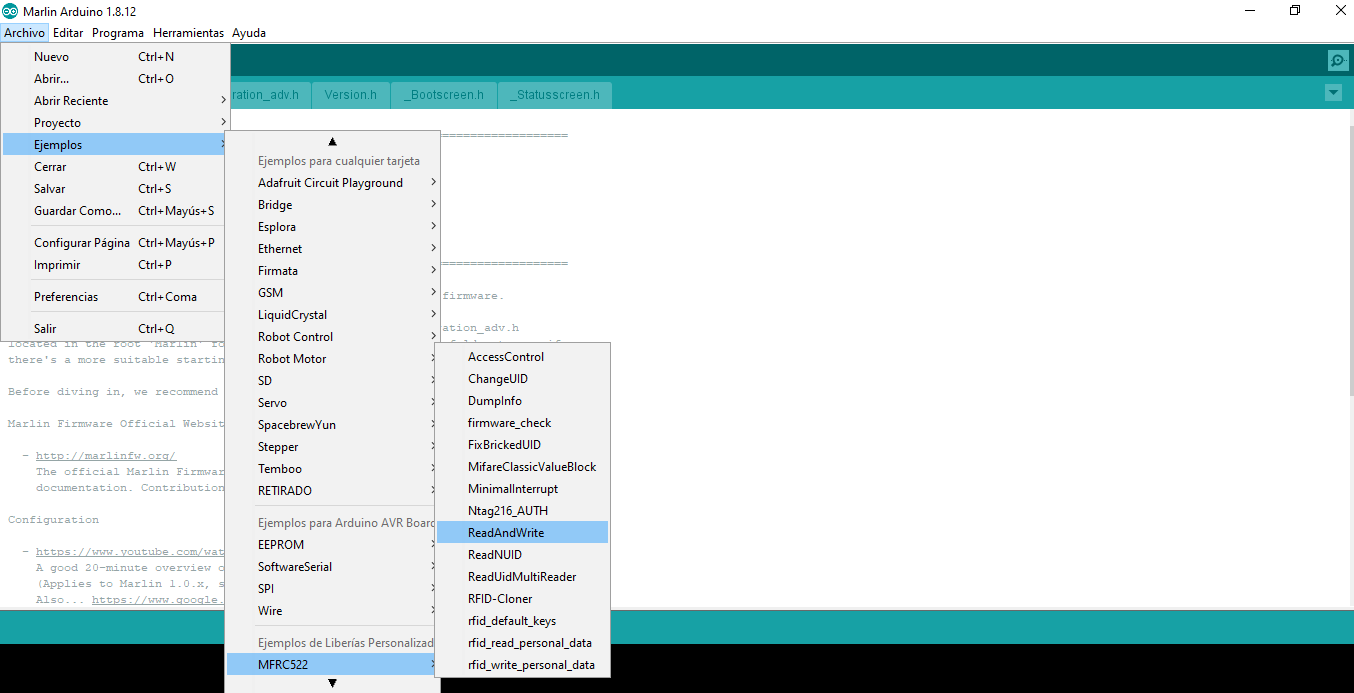Expand Esplora examples submenu

[333, 227]
